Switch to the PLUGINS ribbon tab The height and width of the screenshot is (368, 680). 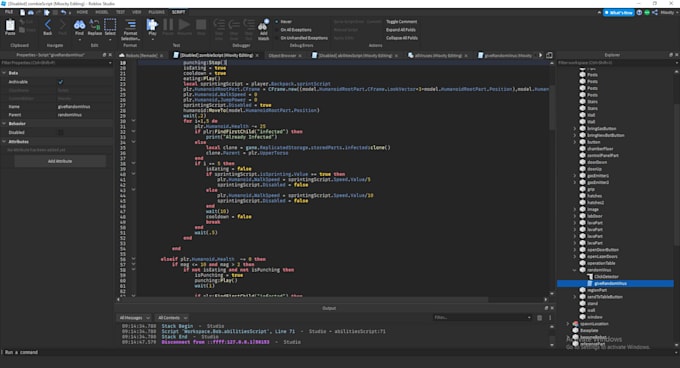156,12
